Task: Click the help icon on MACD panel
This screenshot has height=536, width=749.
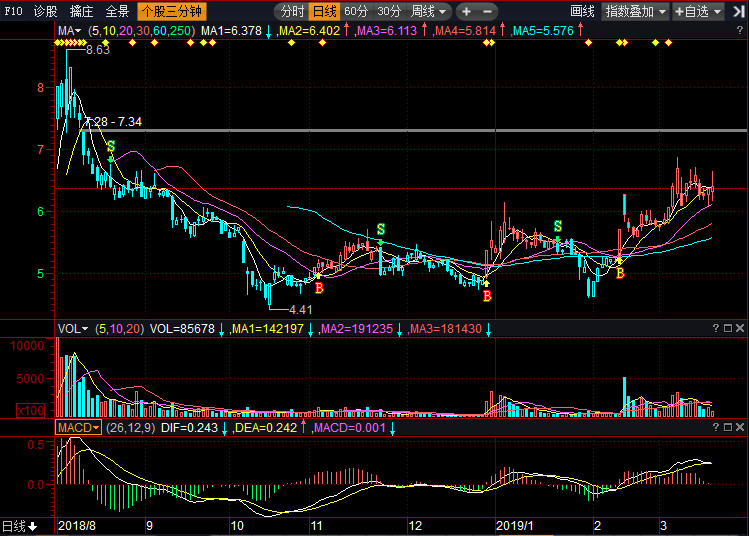Action: click(716, 427)
